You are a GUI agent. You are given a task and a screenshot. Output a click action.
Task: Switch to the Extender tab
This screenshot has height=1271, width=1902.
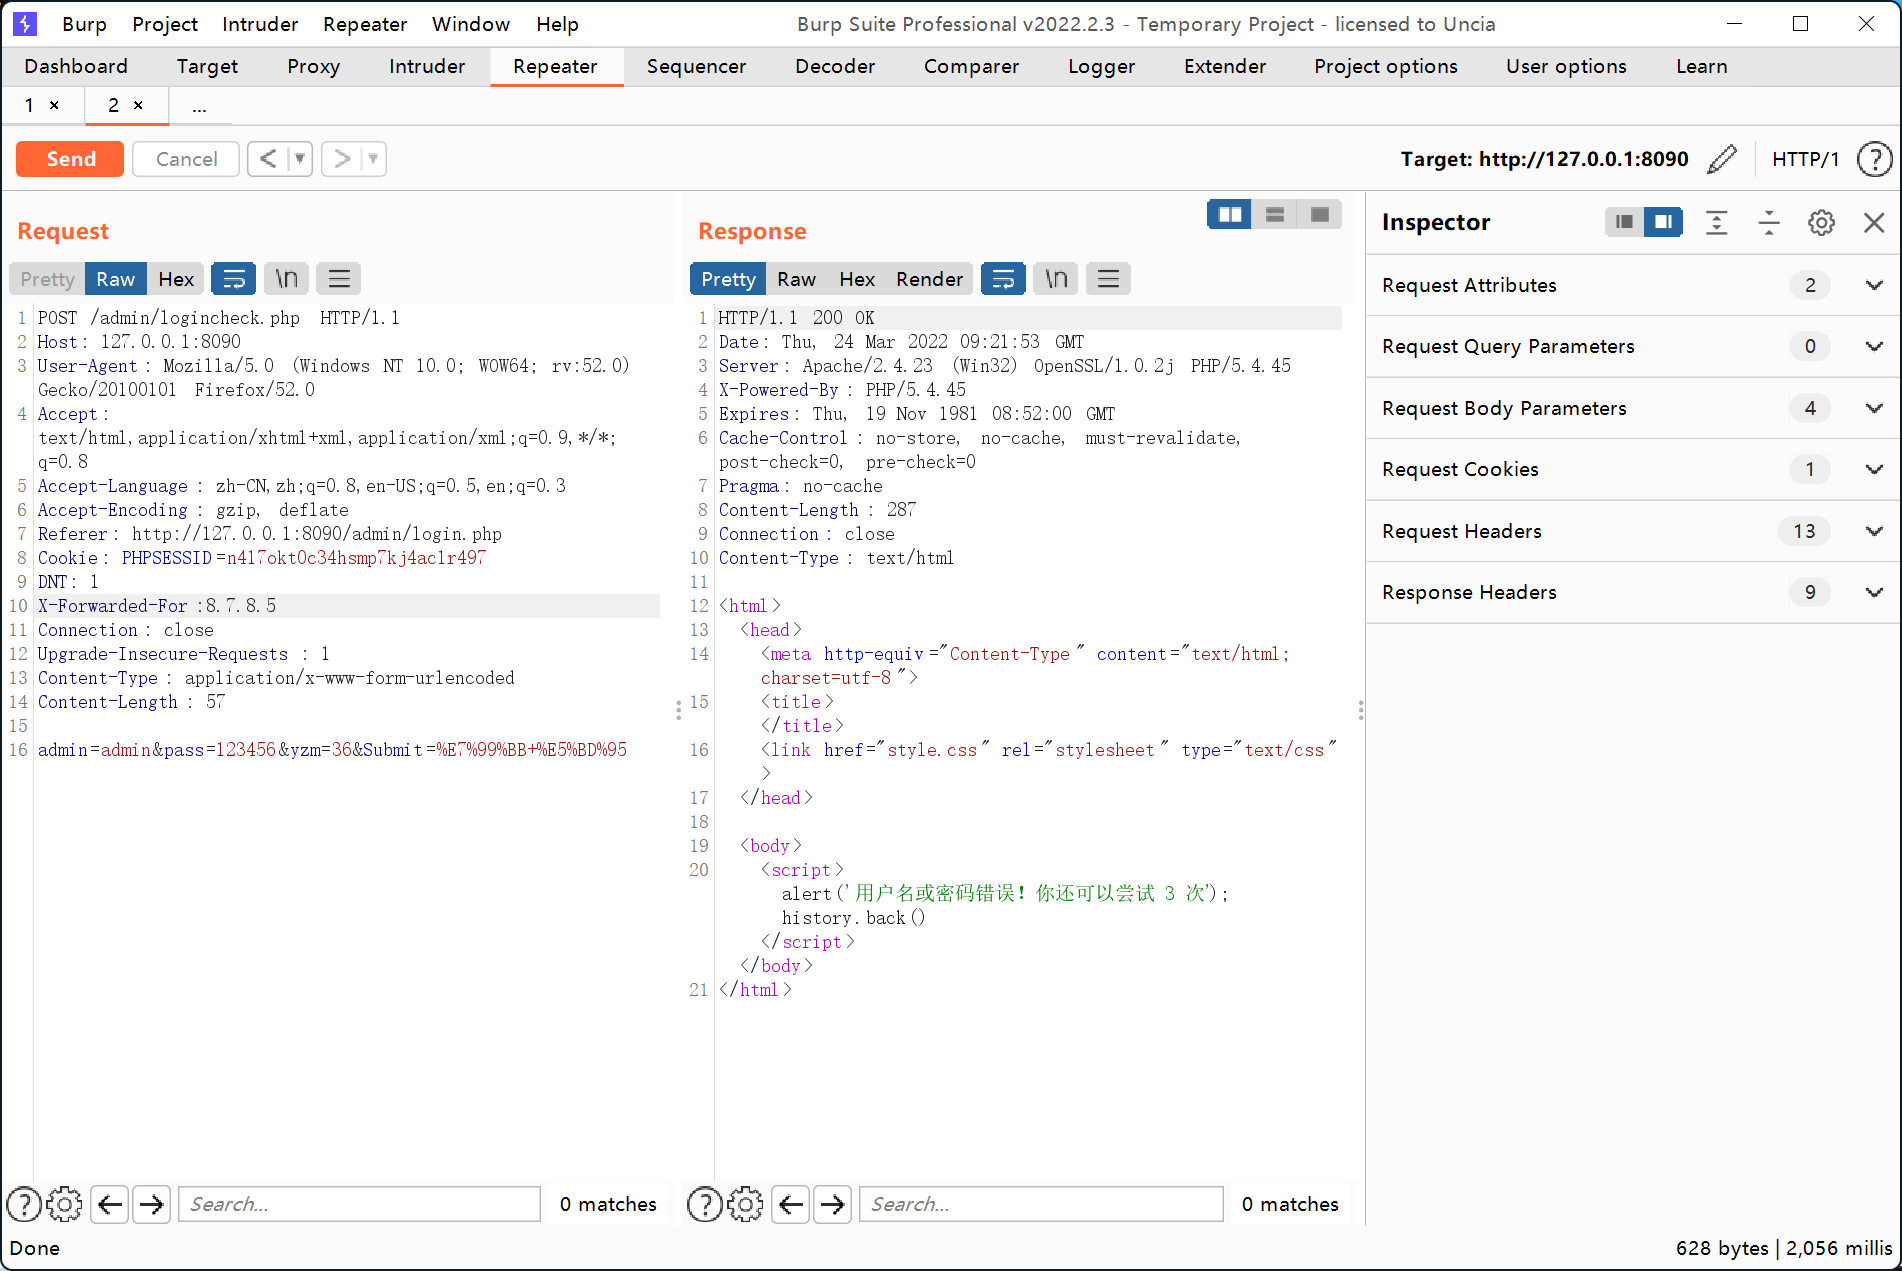pyautogui.click(x=1225, y=66)
